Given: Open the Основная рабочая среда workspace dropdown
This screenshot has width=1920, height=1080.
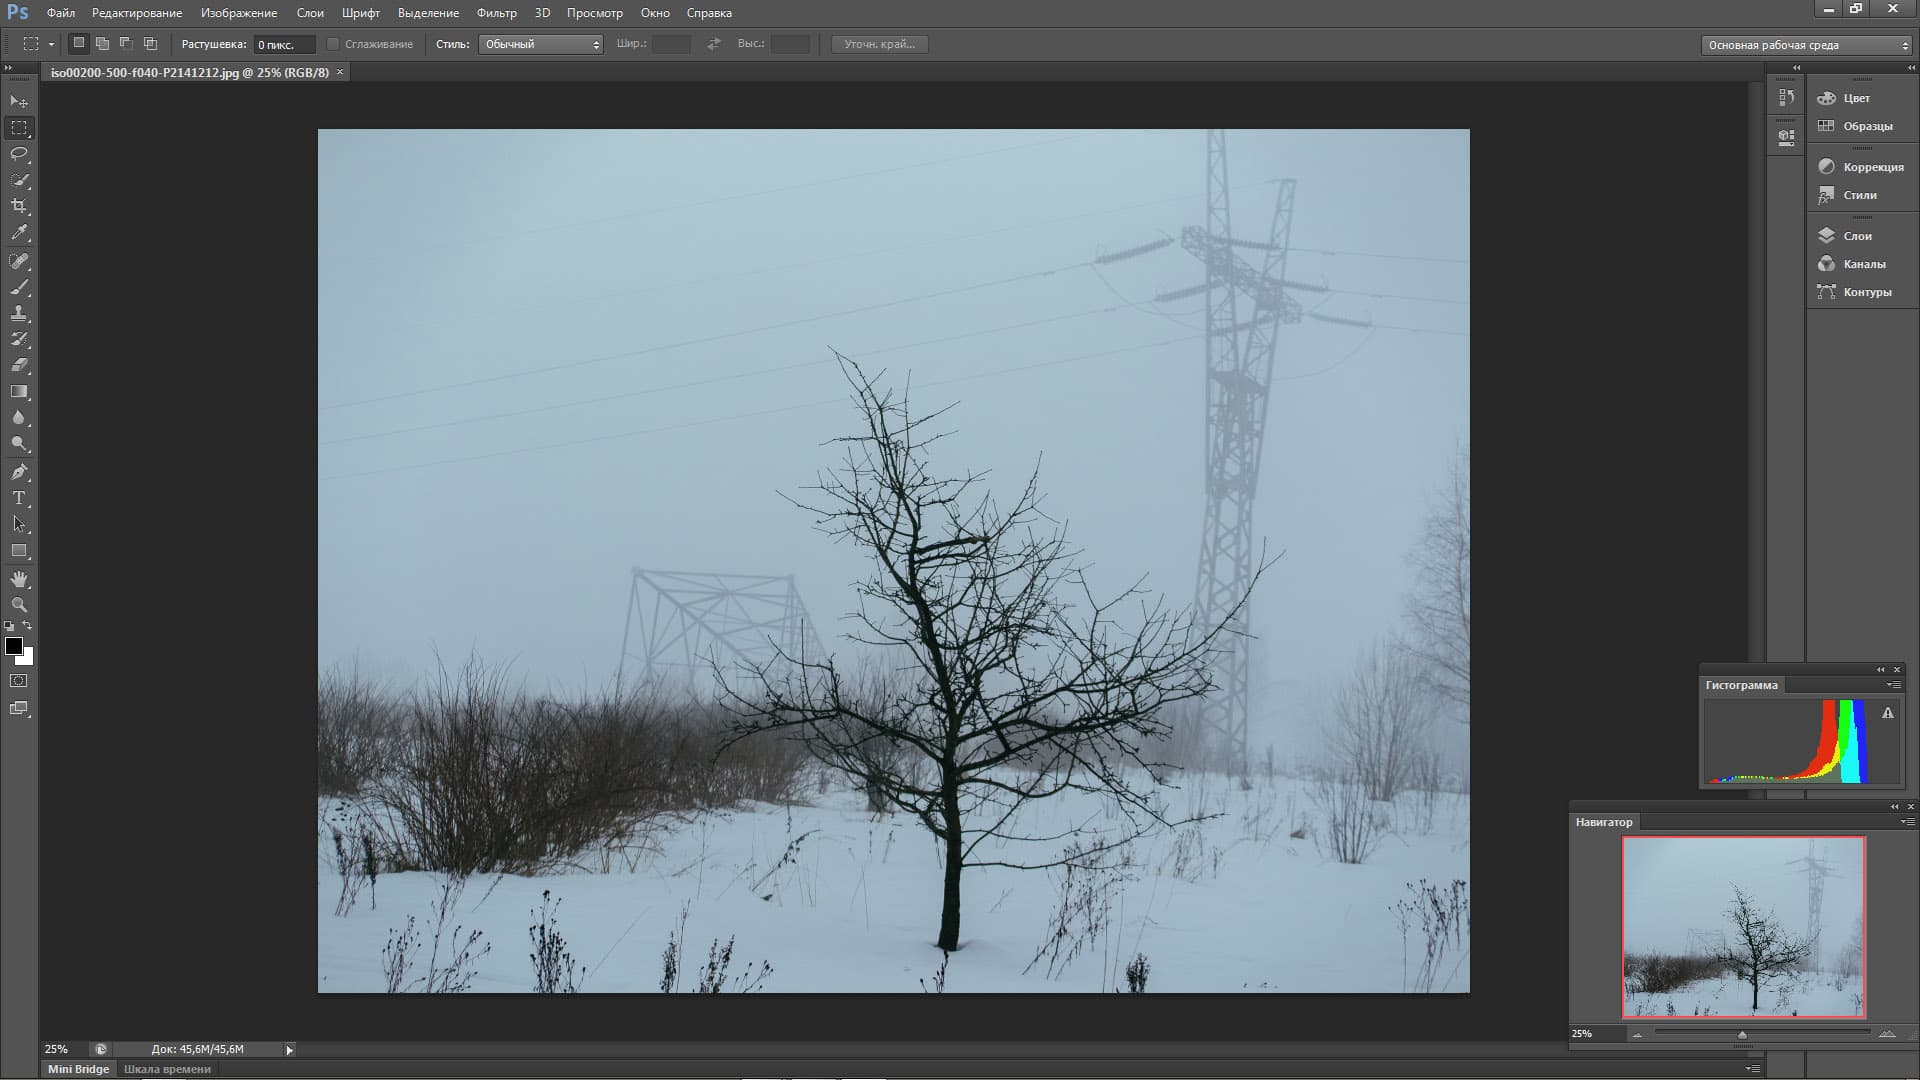Looking at the screenshot, I should 1806,45.
